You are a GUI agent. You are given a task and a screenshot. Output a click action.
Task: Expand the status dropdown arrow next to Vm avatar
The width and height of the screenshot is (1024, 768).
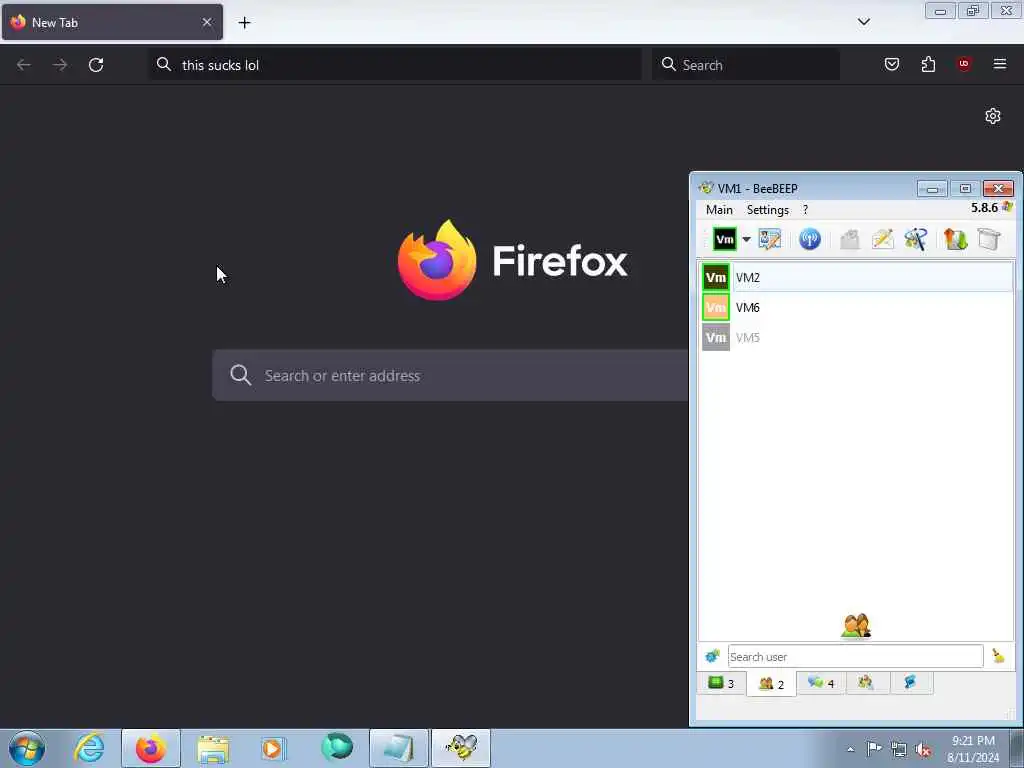click(746, 239)
